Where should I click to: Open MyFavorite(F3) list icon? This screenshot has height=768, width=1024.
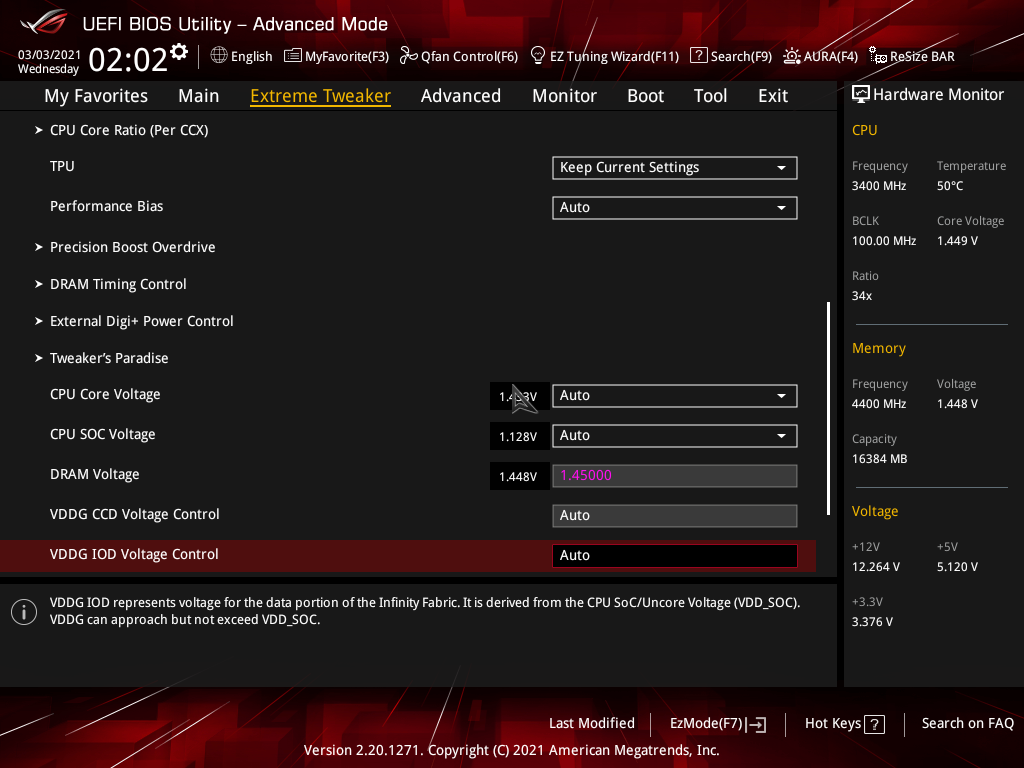coord(293,56)
